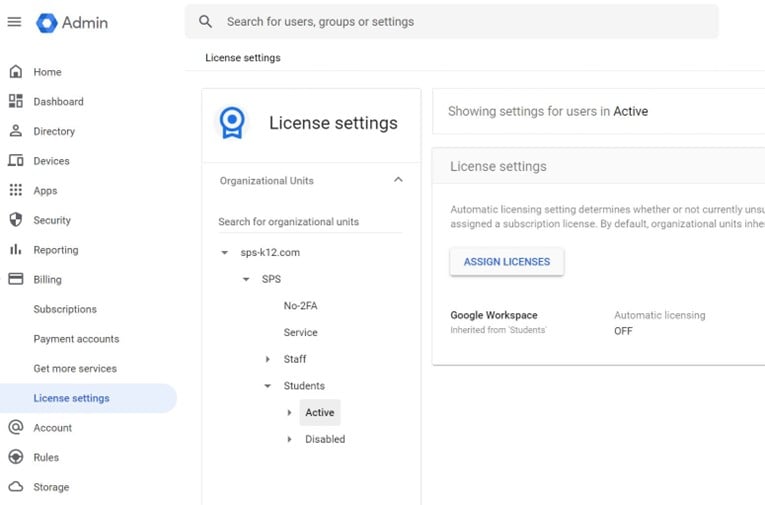
Task: Click the ASSIGN LICENSES button
Action: (x=506, y=262)
